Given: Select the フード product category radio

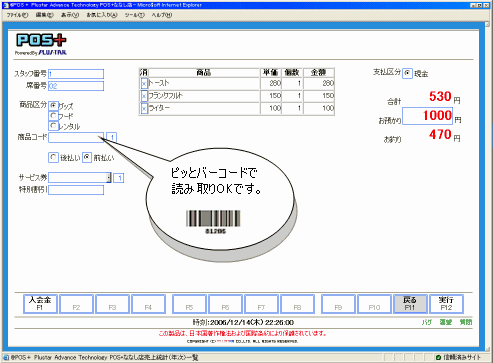Looking at the screenshot, I should tap(53, 116).
